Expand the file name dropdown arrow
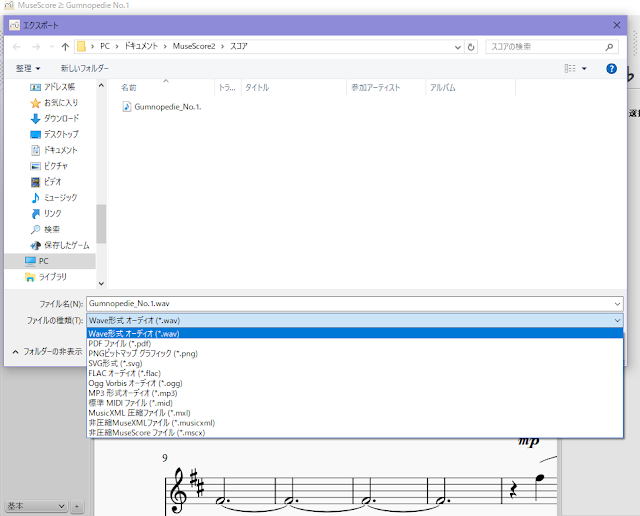Screen dimensions: 640x516 click(617, 304)
